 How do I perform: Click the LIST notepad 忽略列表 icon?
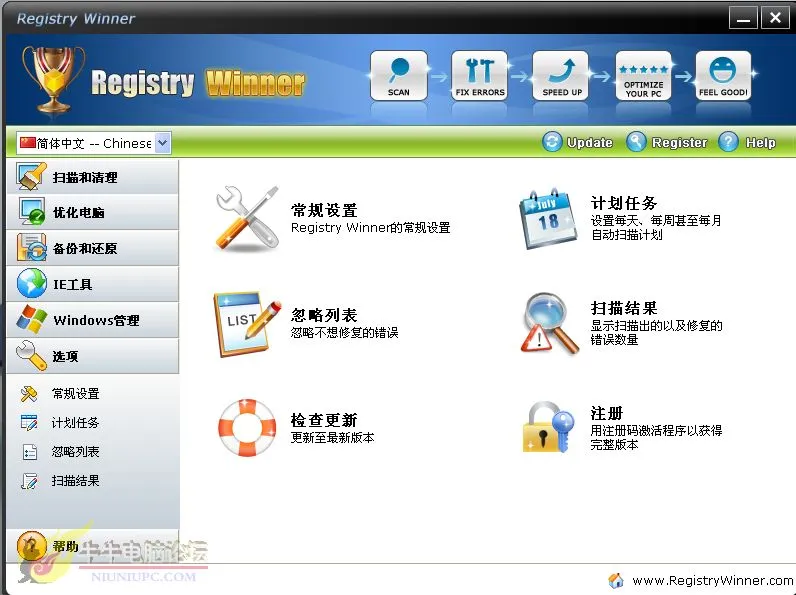pos(247,324)
